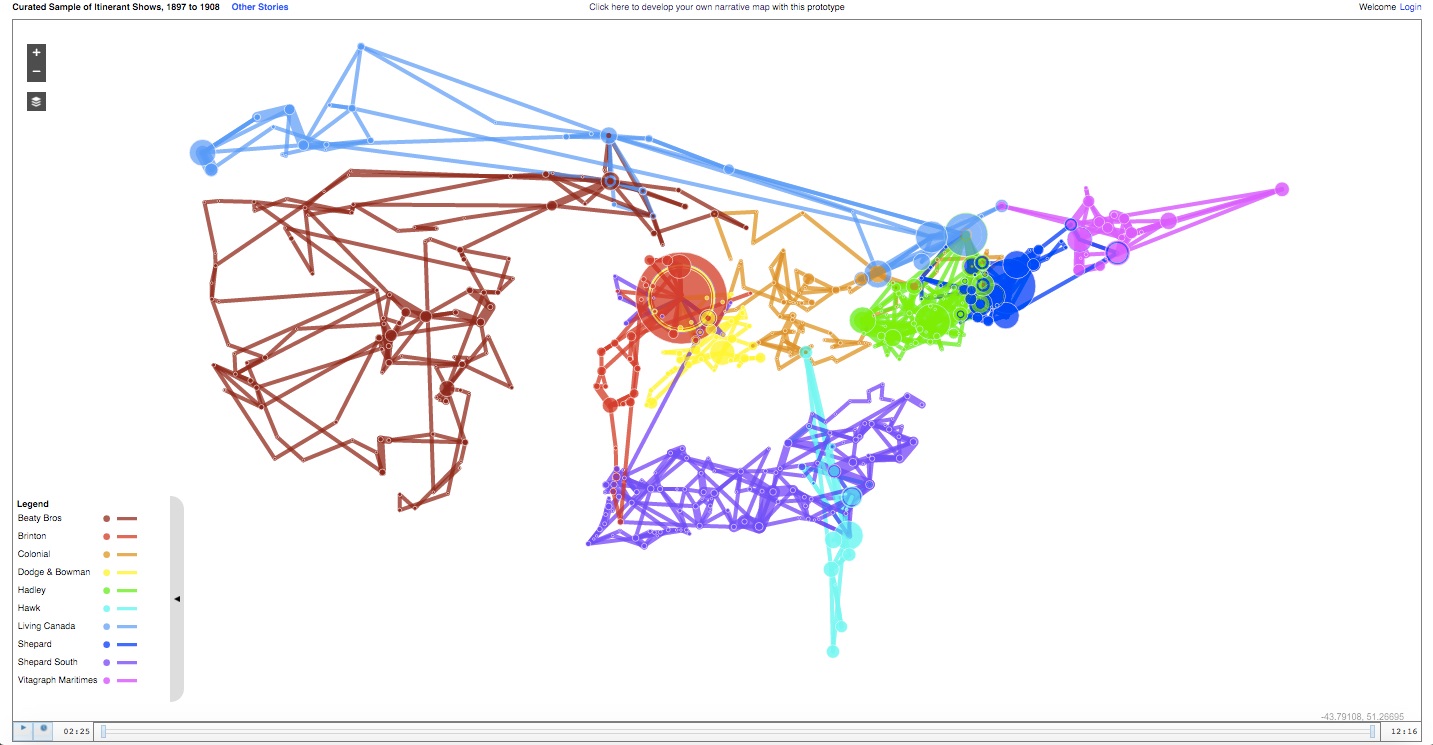Zoom in on the map
The image size is (1433, 745).
[x=36, y=52]
